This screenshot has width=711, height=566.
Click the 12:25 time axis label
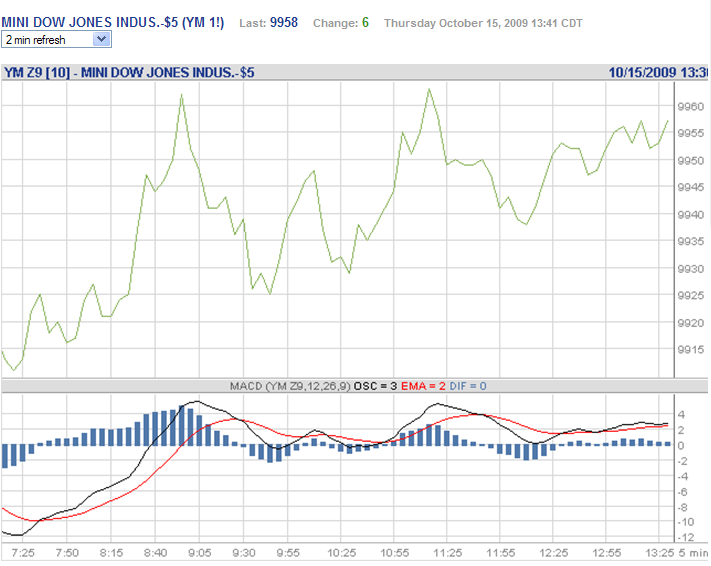tap(554, 553)
